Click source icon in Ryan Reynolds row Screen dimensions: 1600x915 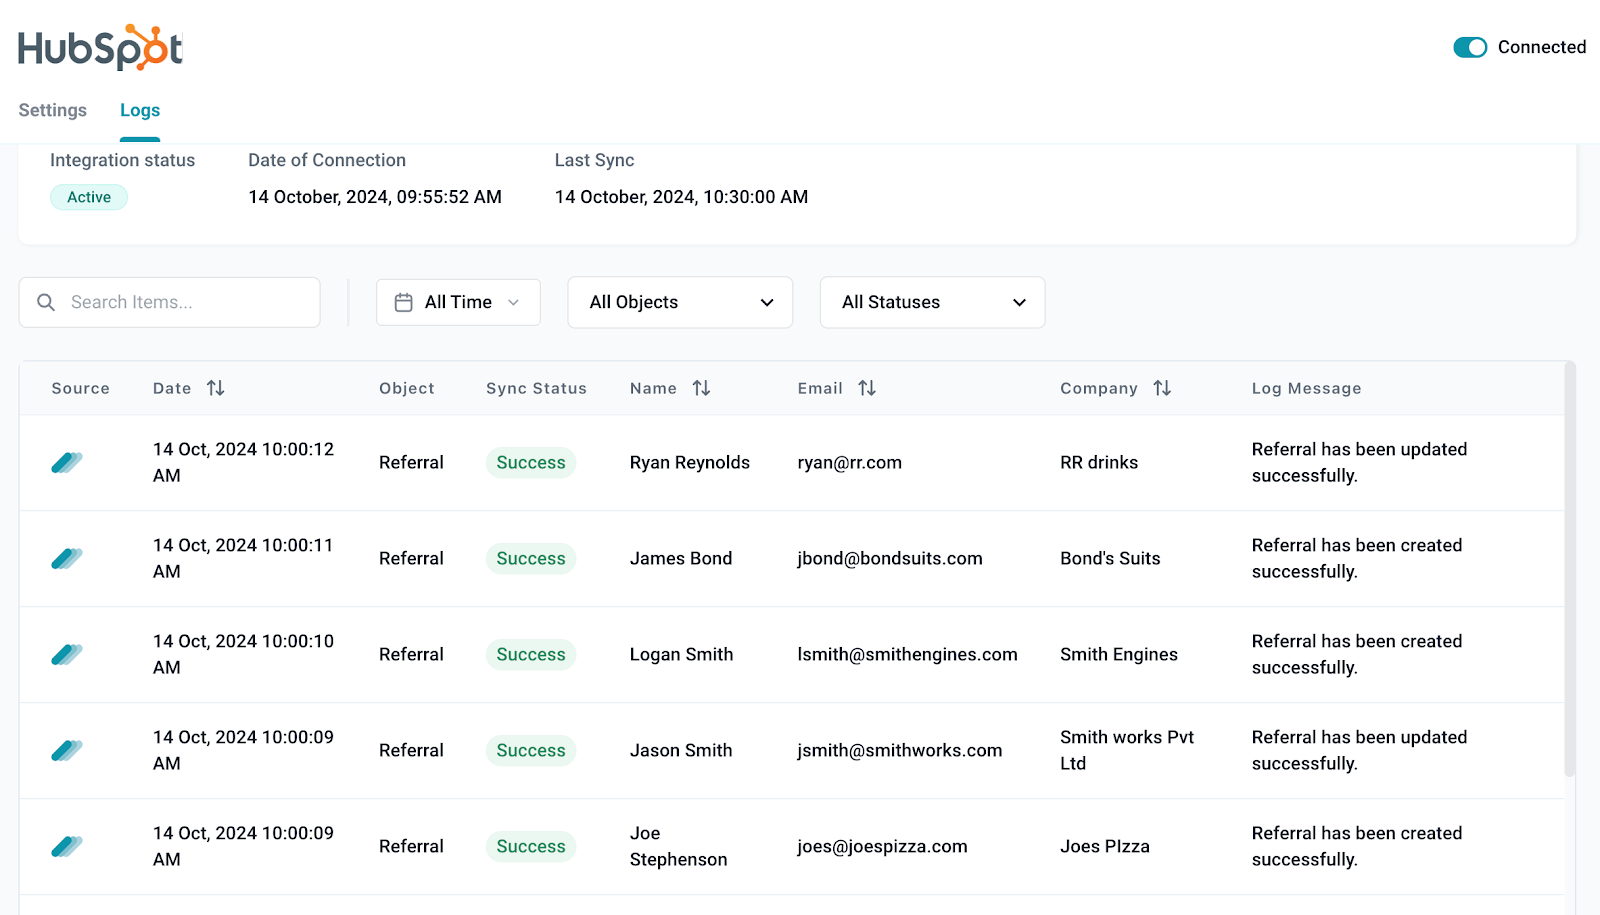tap(67, 462)
